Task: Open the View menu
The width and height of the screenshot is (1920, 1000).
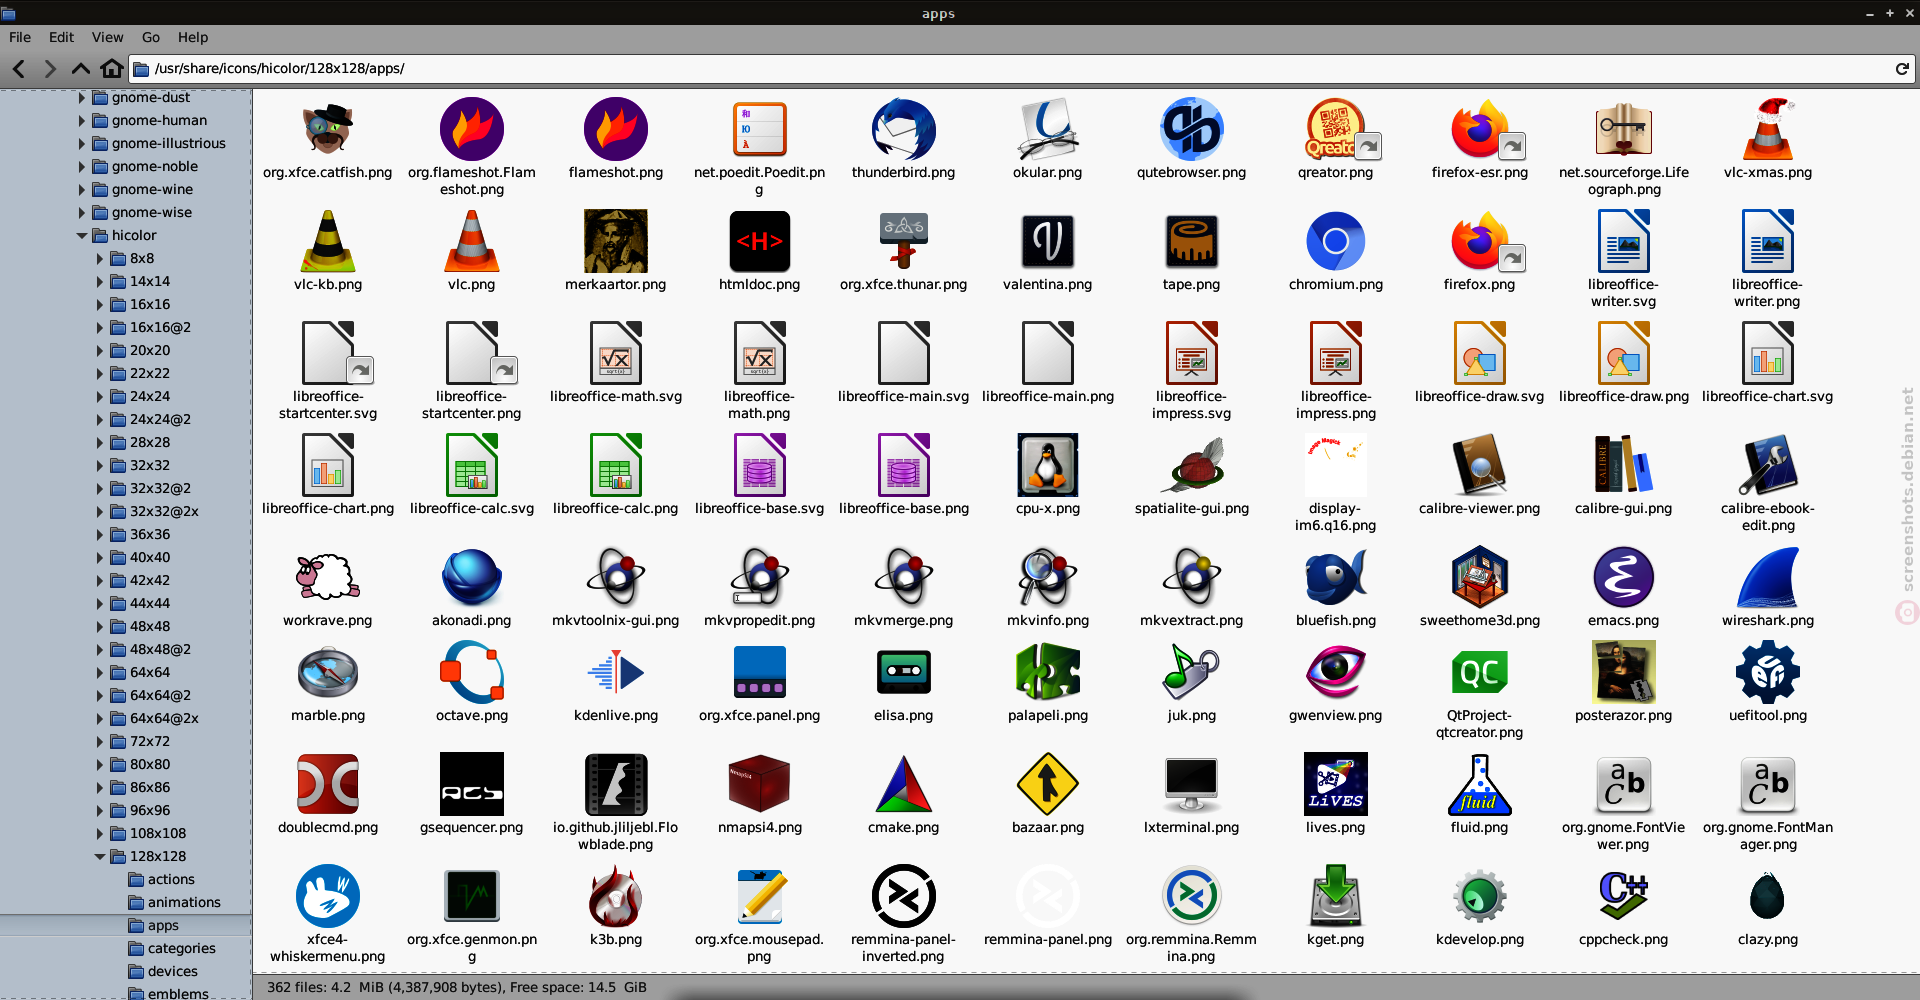Action: pos(107,37)
